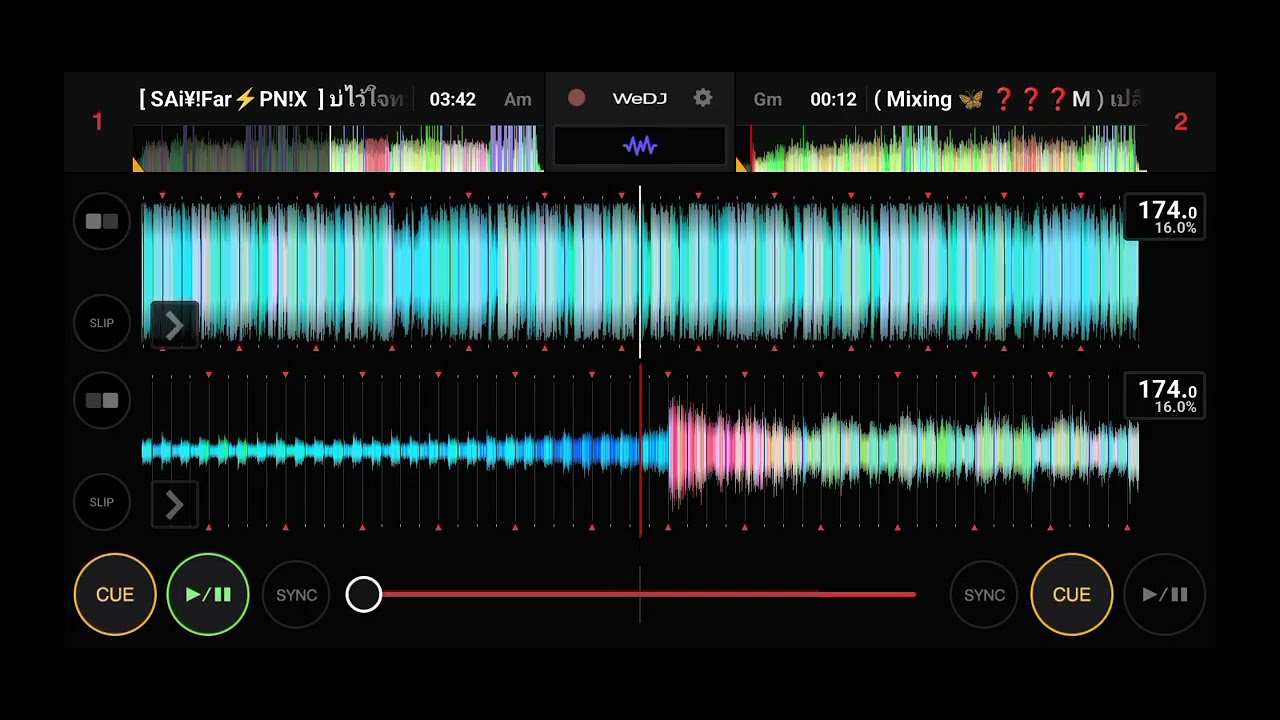Viewport: 1280px width, 720px height.
Task: Jump within the deck 1 overview waveform
Action: [337, 148]
